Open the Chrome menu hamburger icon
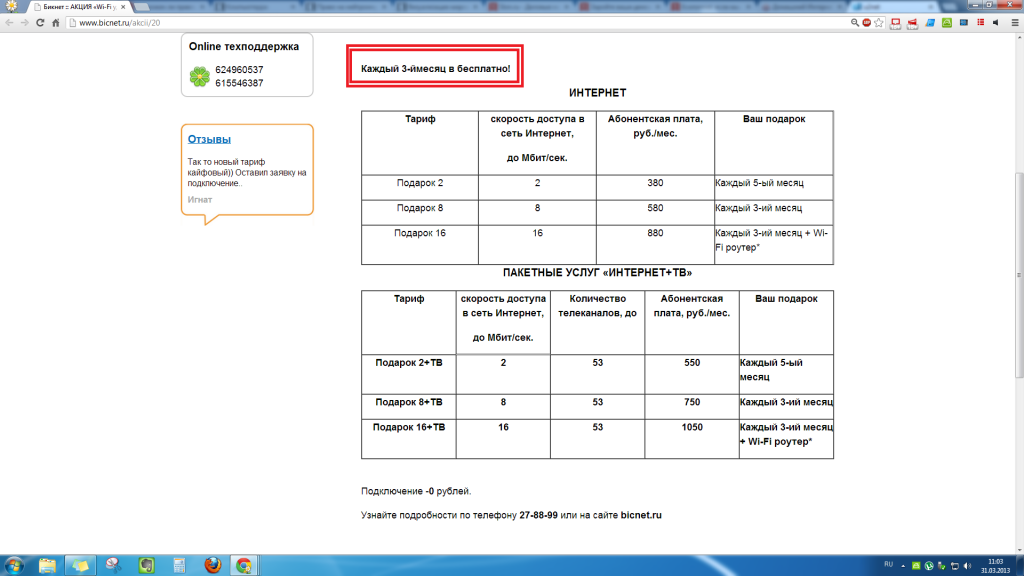Screen dimensions: 1024x576 (x=1012, y=22)
